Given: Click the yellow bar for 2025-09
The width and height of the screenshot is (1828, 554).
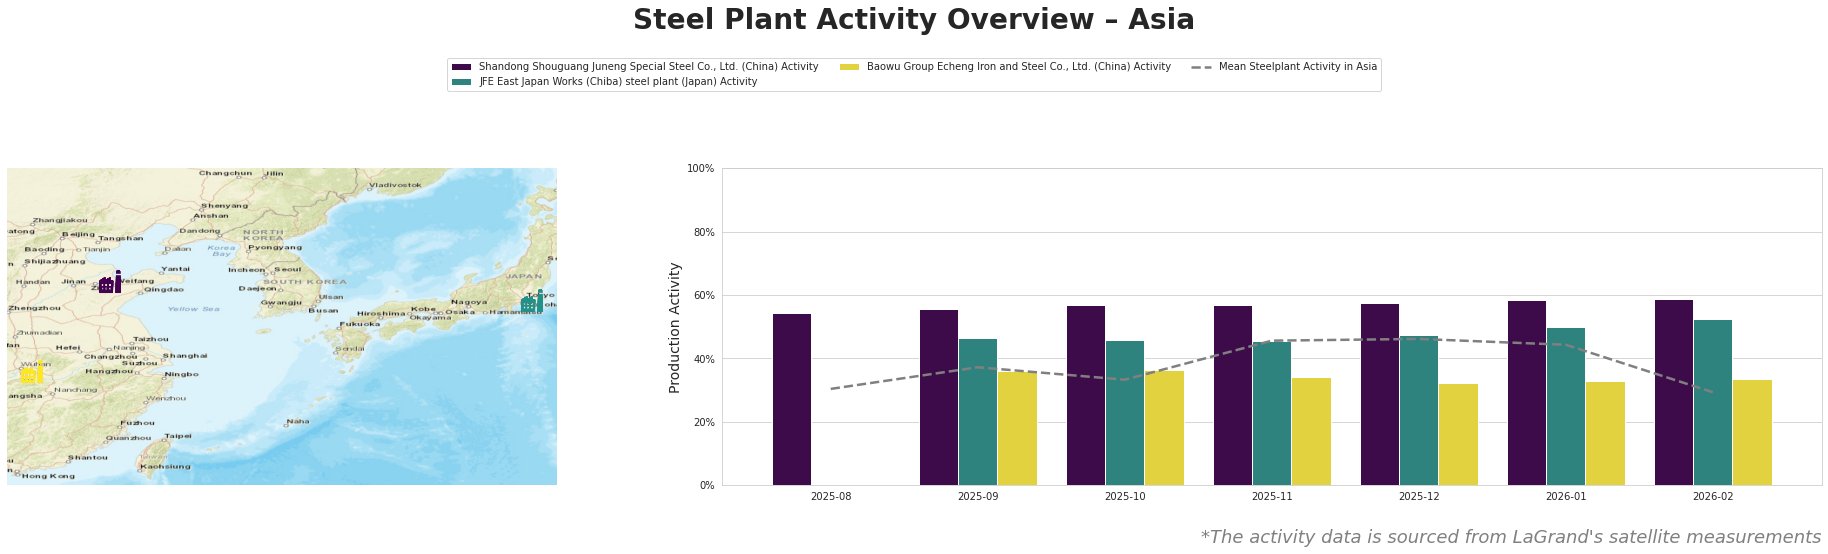Looking at the screenshot, I should [1017, 428].
